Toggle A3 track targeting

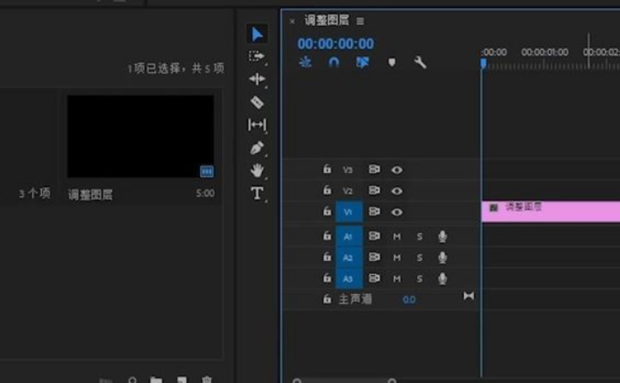(349, 279)
